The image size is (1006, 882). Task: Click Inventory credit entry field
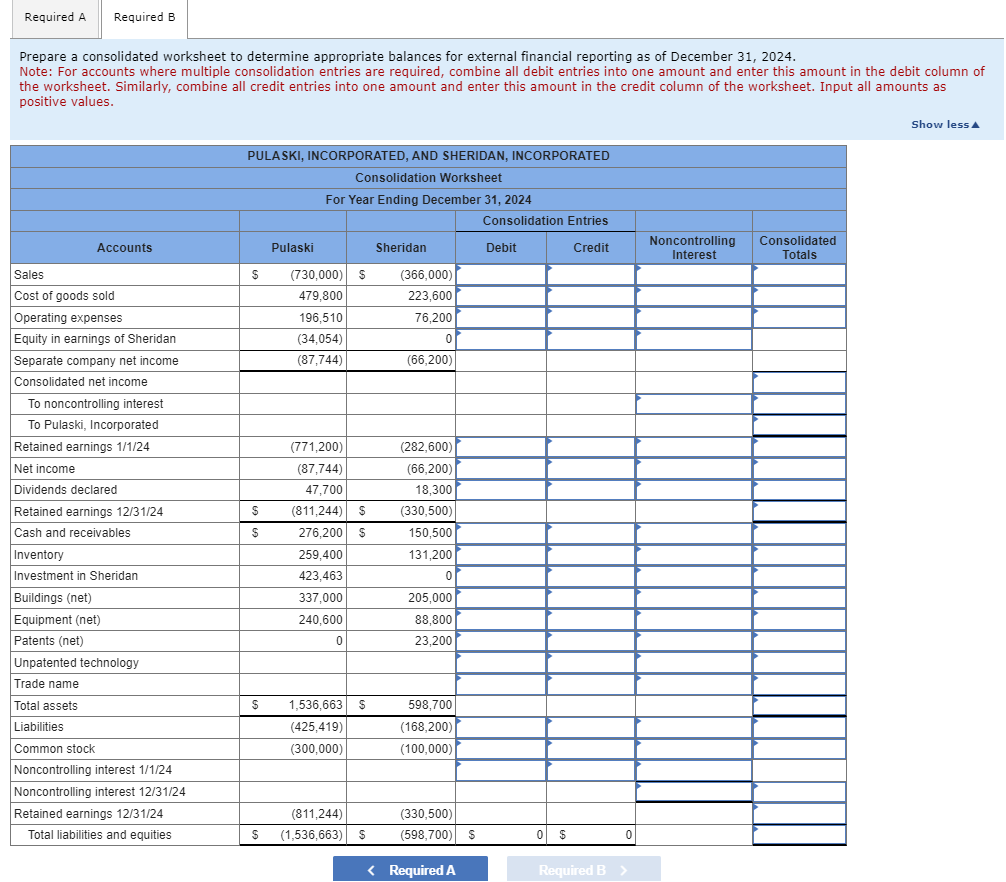tap(591, 554)
